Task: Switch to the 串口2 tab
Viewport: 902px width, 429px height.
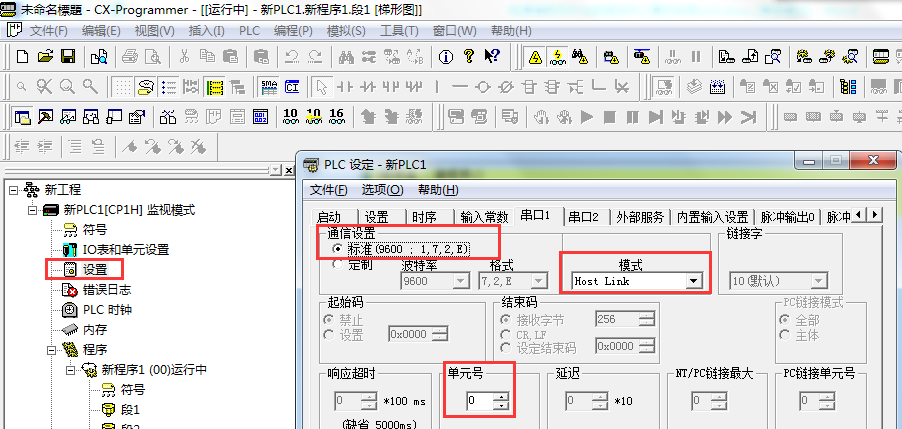Action: [583, 217]
